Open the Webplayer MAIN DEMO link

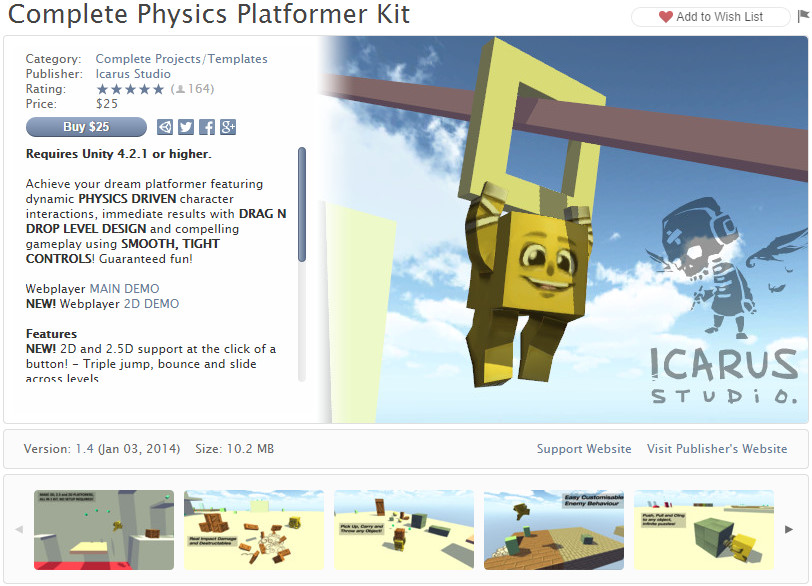tap(125, 289)
